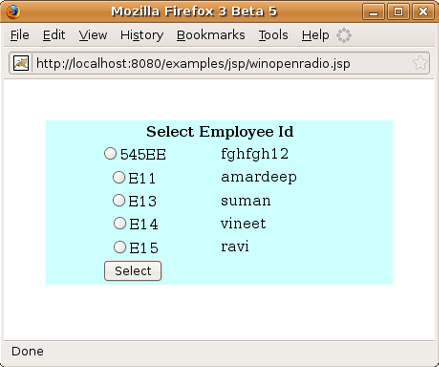The height and width of the screenshot is (367, 439).
Task: Click the Done status bar text
Action: click(27, 351)
